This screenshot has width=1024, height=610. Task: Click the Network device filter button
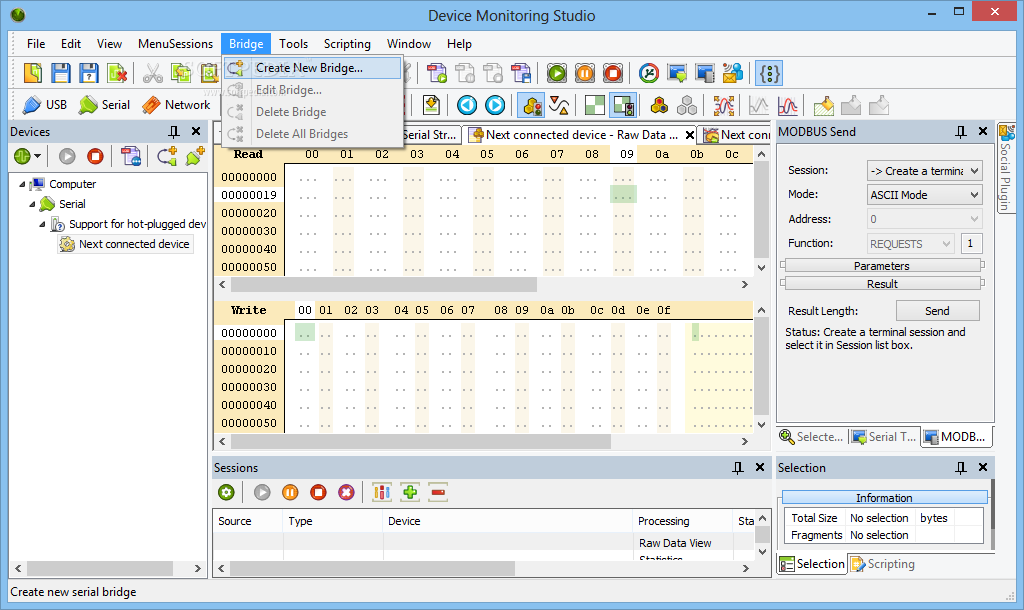click(x=176, y=105)
